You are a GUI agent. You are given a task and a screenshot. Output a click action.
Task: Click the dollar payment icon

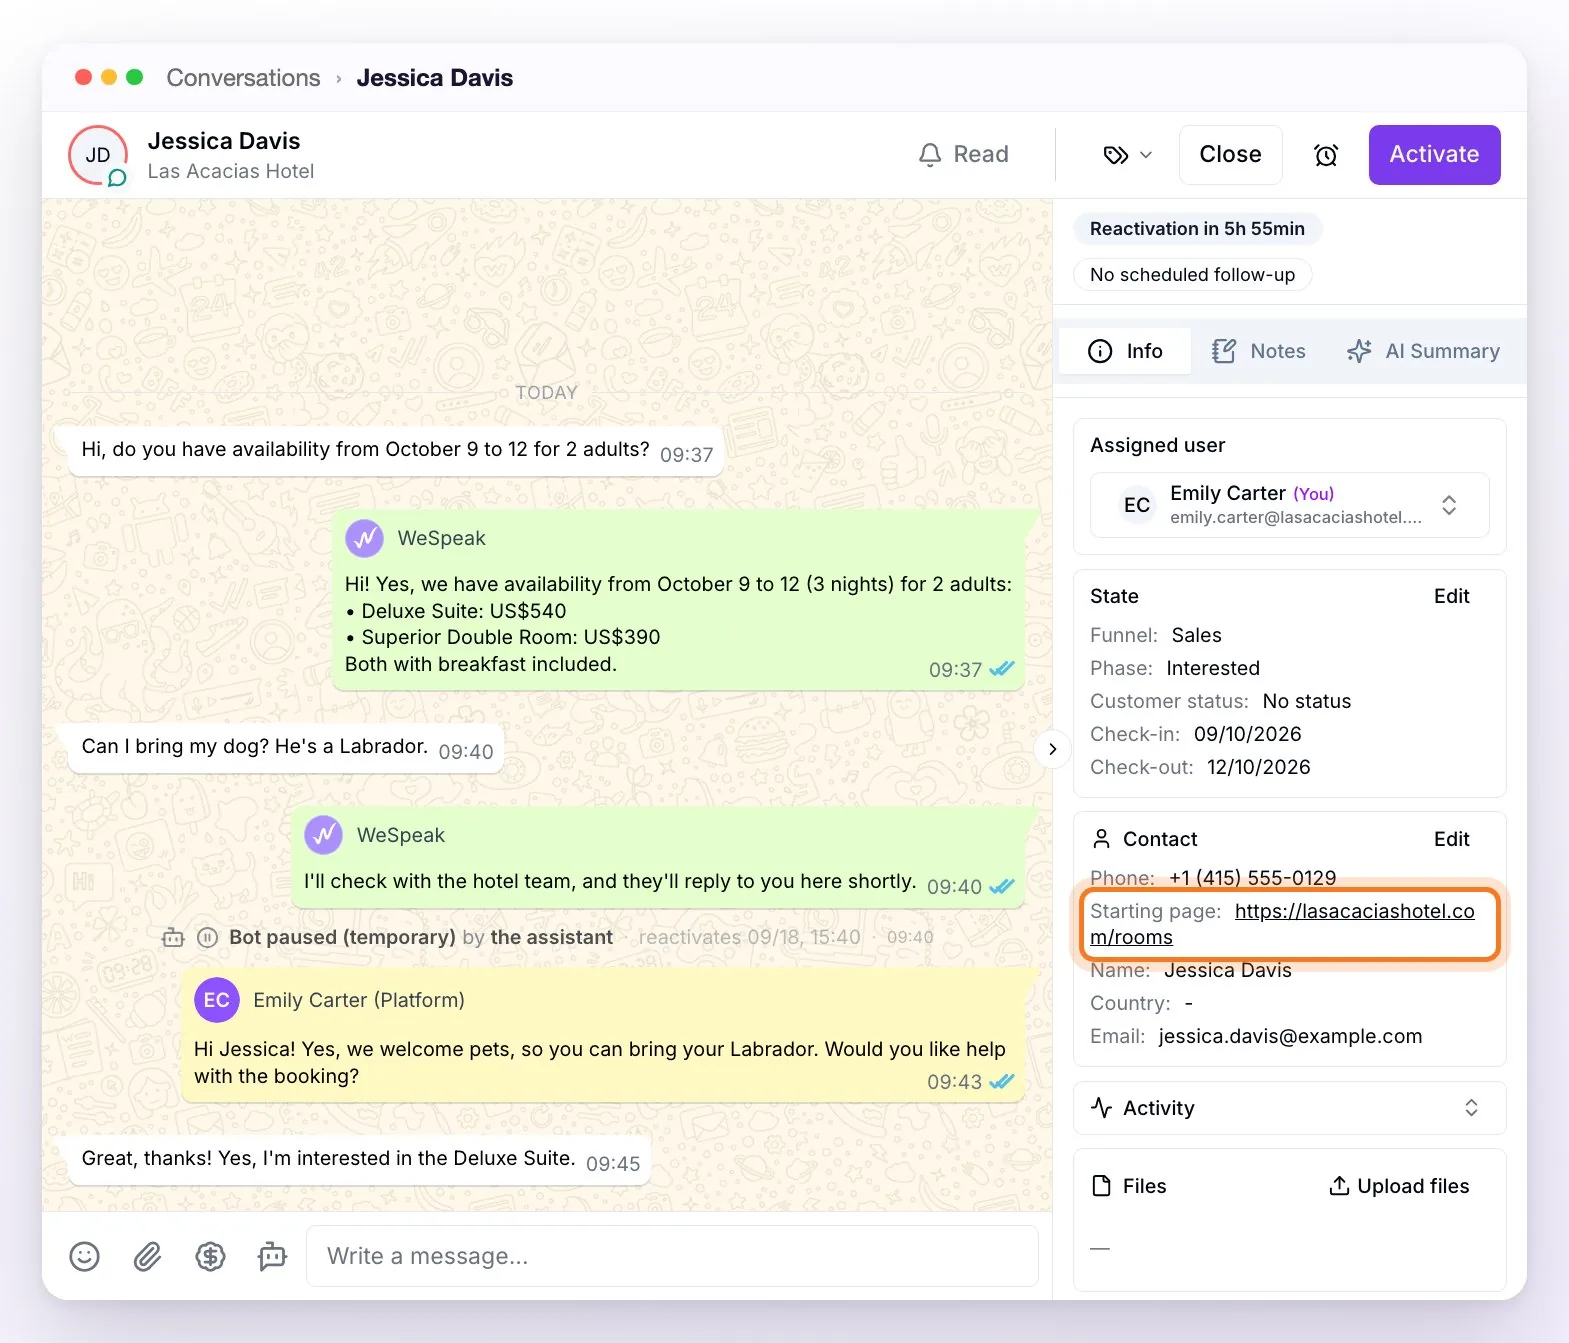210,1256
